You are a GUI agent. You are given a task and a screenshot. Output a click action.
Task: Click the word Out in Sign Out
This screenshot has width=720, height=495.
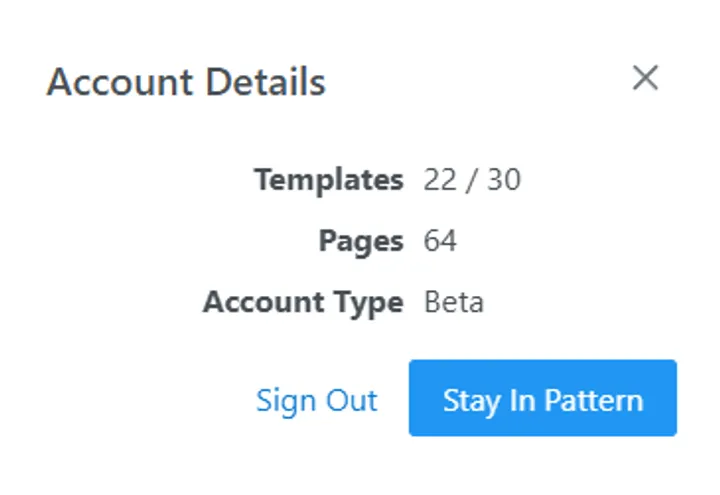[x=350, y=400]
